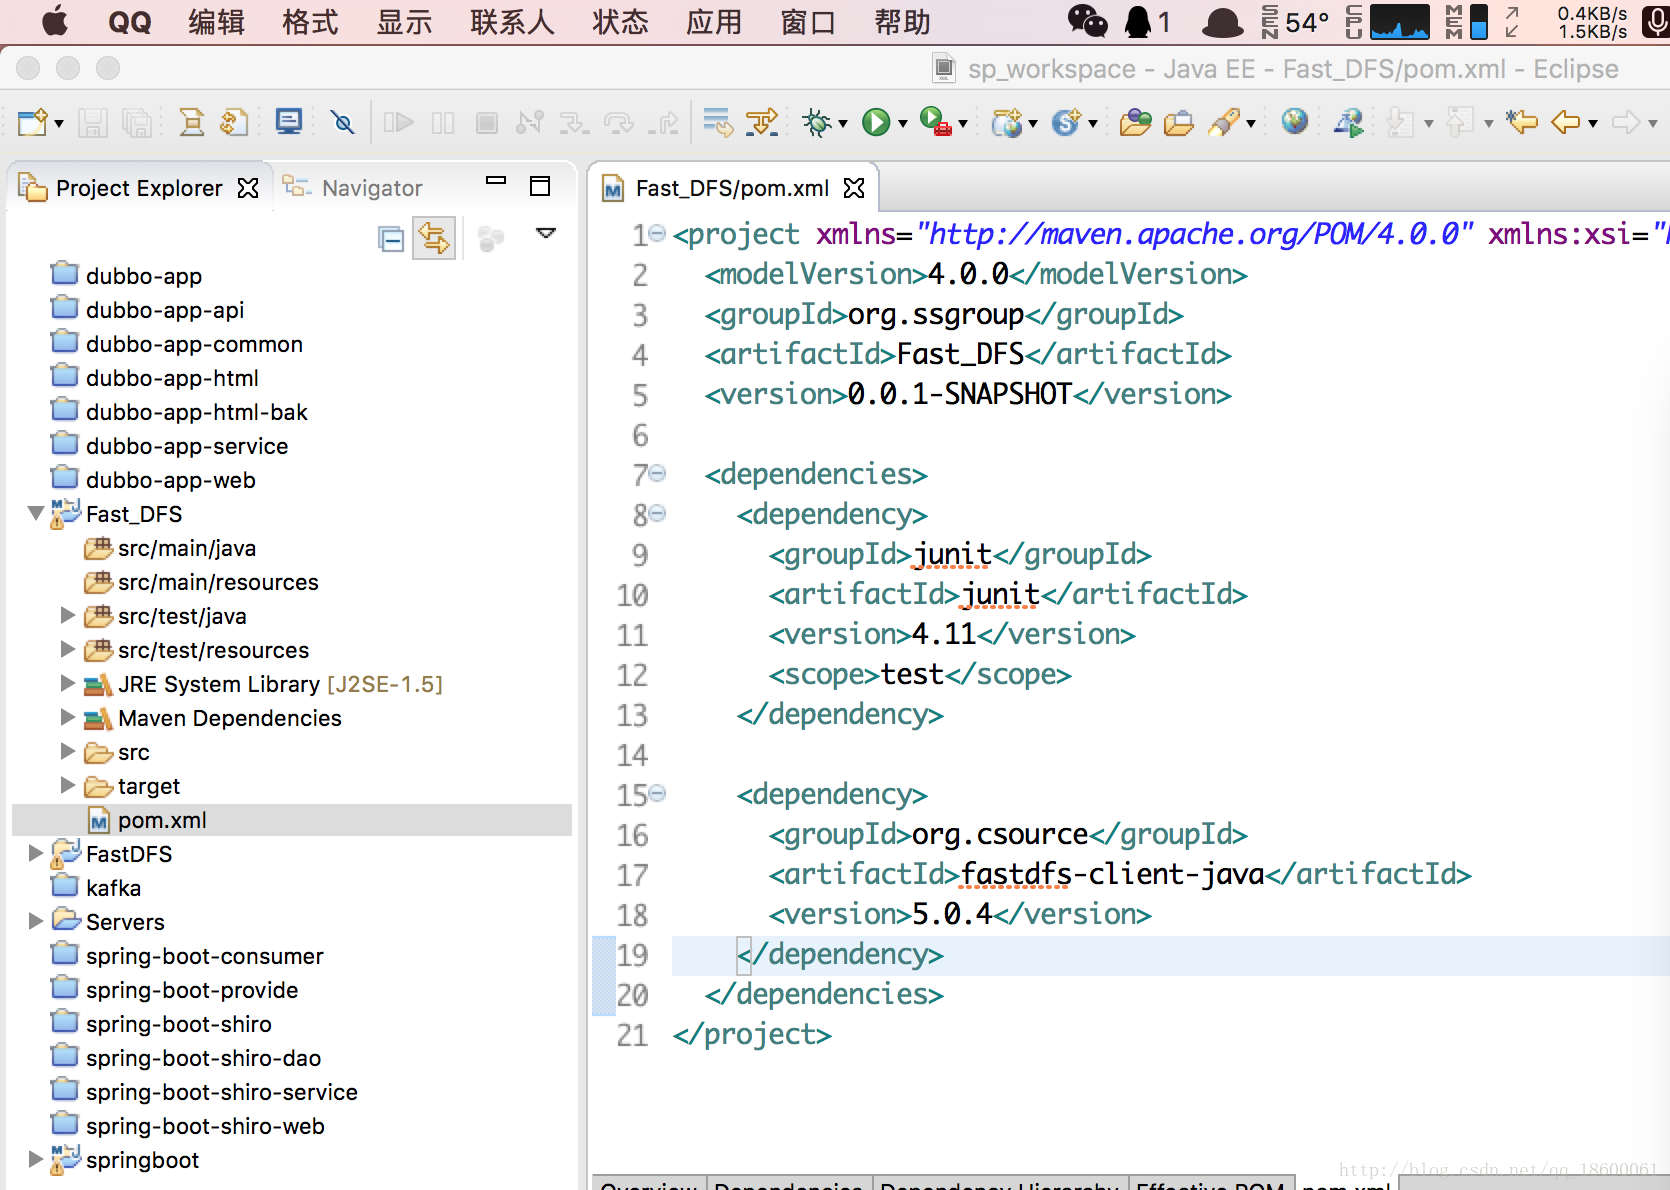Open the Run configurations dropdown arrow
Screen dimensions: 1670x1190
point(903,124)
